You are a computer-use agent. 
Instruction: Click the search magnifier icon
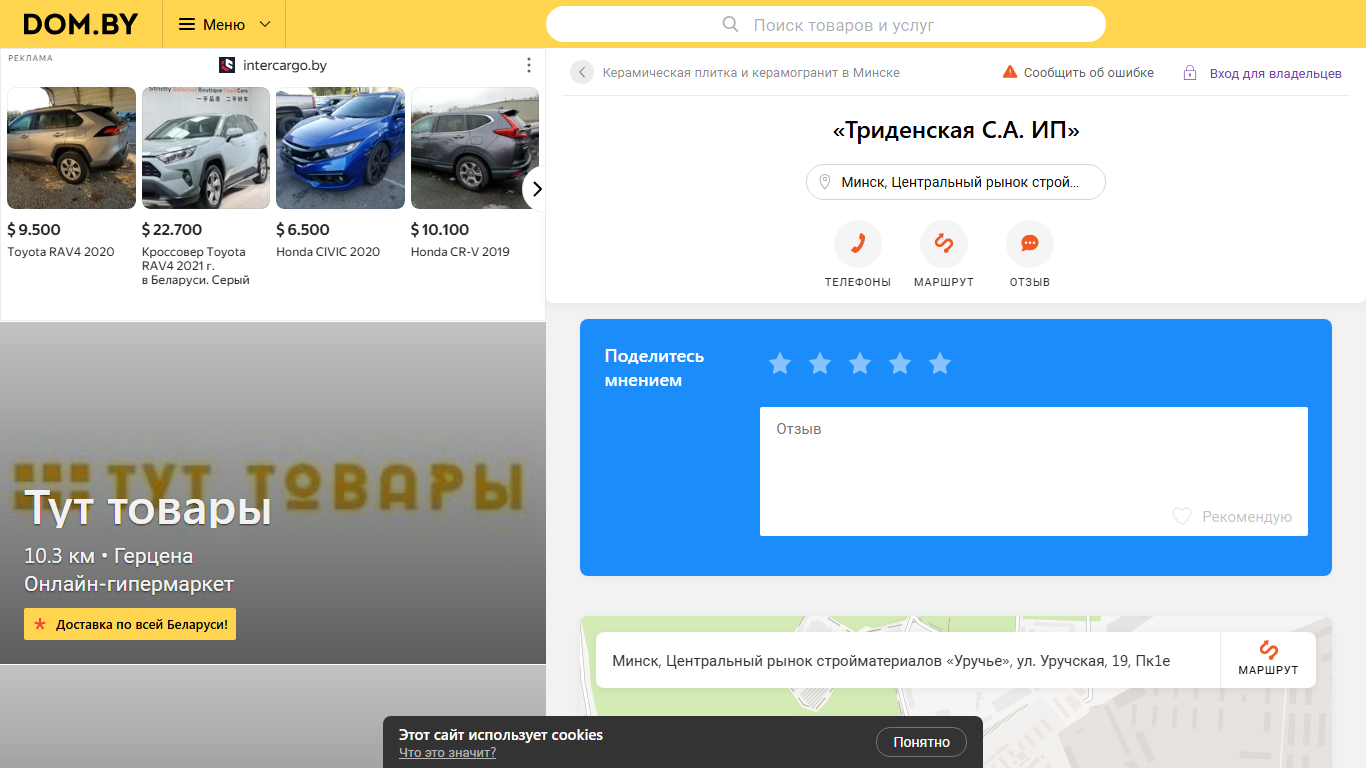point(731,25)
